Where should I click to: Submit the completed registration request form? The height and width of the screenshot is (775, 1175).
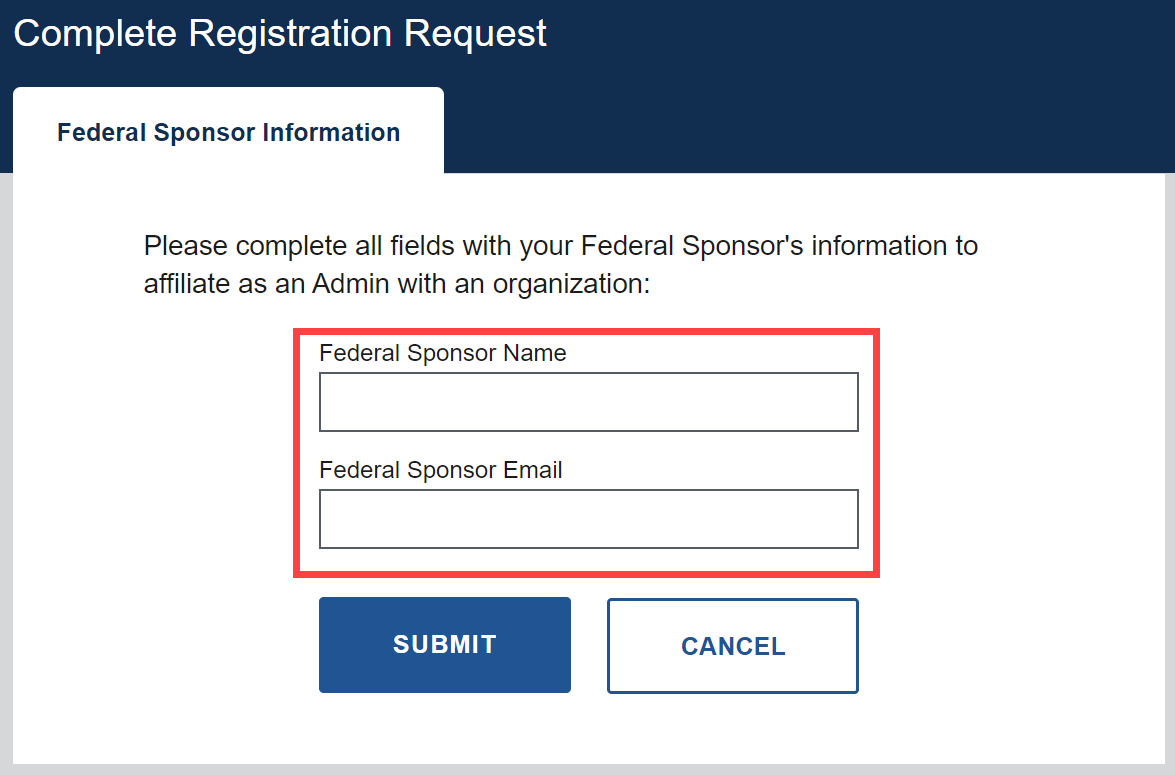[444, 644]
